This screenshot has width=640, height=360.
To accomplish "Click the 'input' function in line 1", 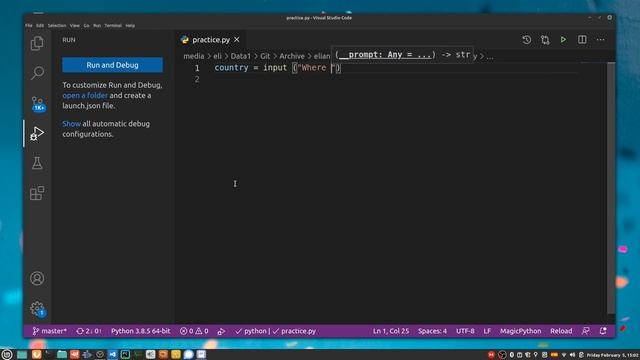I will tap(275, 68).
